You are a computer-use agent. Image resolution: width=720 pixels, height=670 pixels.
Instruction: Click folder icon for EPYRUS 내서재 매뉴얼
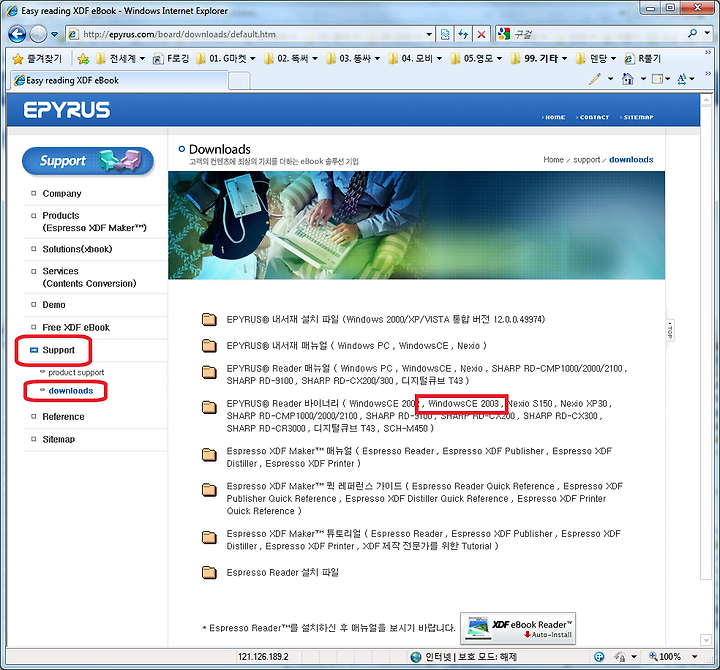pos(209,345)
